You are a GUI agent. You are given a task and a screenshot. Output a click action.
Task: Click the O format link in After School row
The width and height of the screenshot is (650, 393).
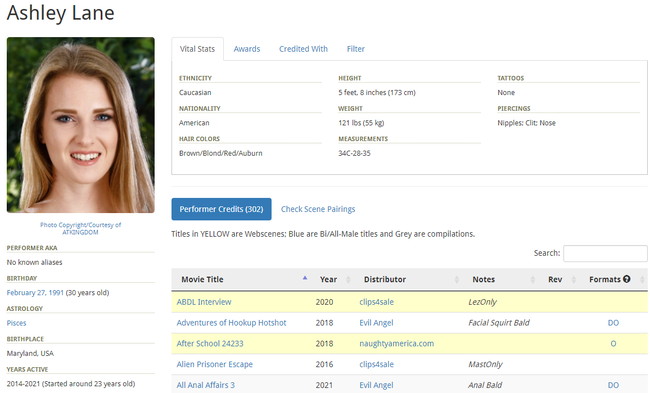click(x=613, y=343)
